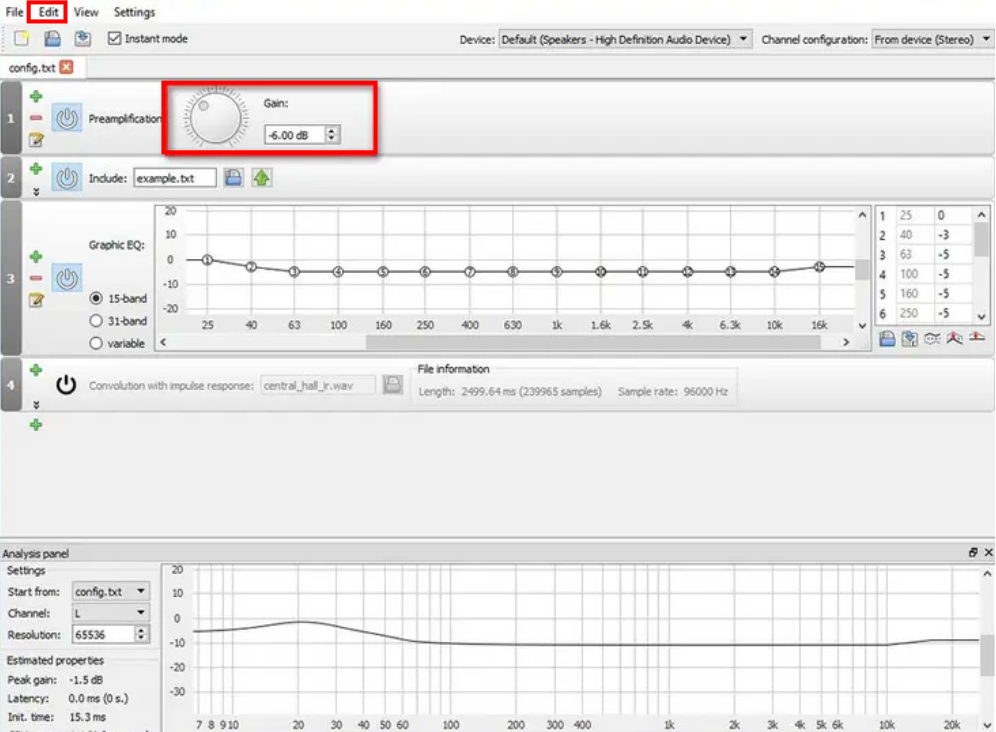Image resolution: width=996 pixels, height=732 pixels.
Task: Open the Device dropdown
Action: (x=626, y=39)
